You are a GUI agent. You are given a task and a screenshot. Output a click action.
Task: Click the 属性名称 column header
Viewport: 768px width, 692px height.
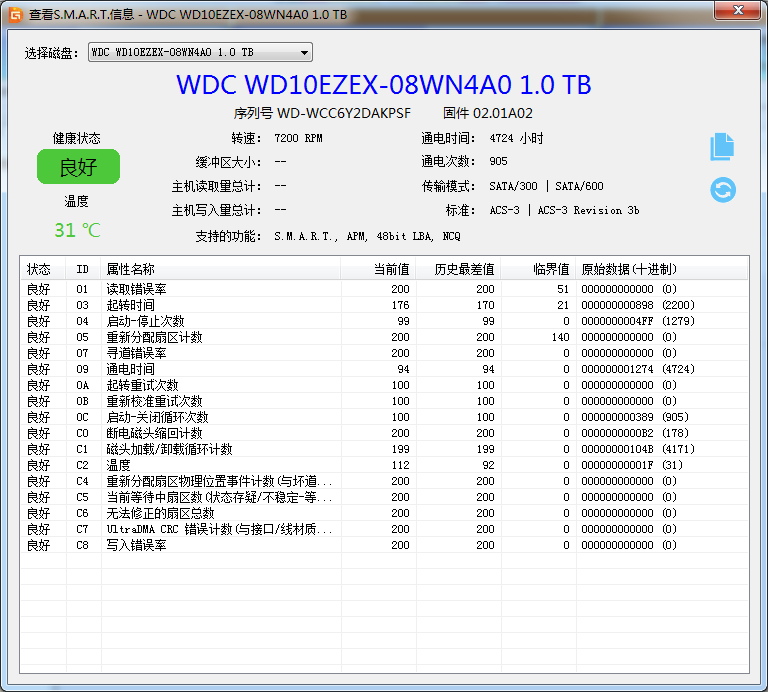[221, 269]
